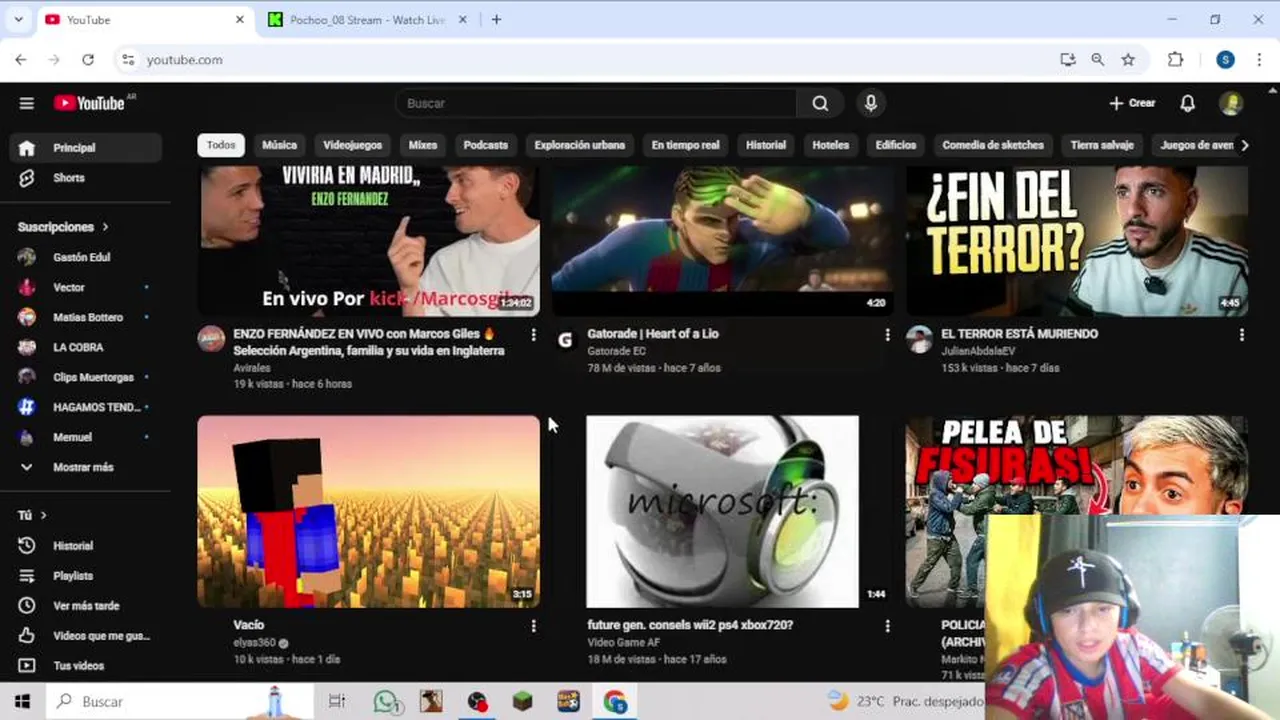Open the YouTube hamburger guide menu
1280x720 pixels.
(x=27, y=103)
